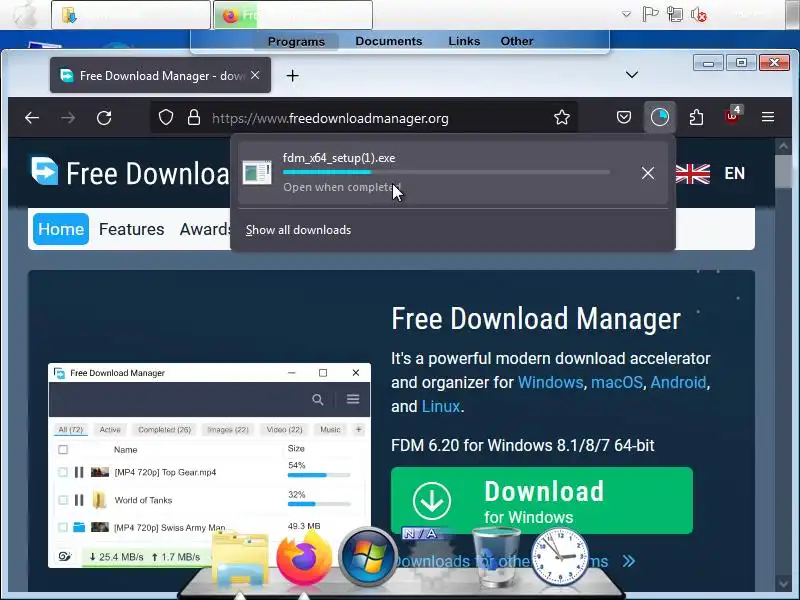Cancel the fdm_x64_setup(1).exe download
Viewport: 800px width, 600px height.
648,173
